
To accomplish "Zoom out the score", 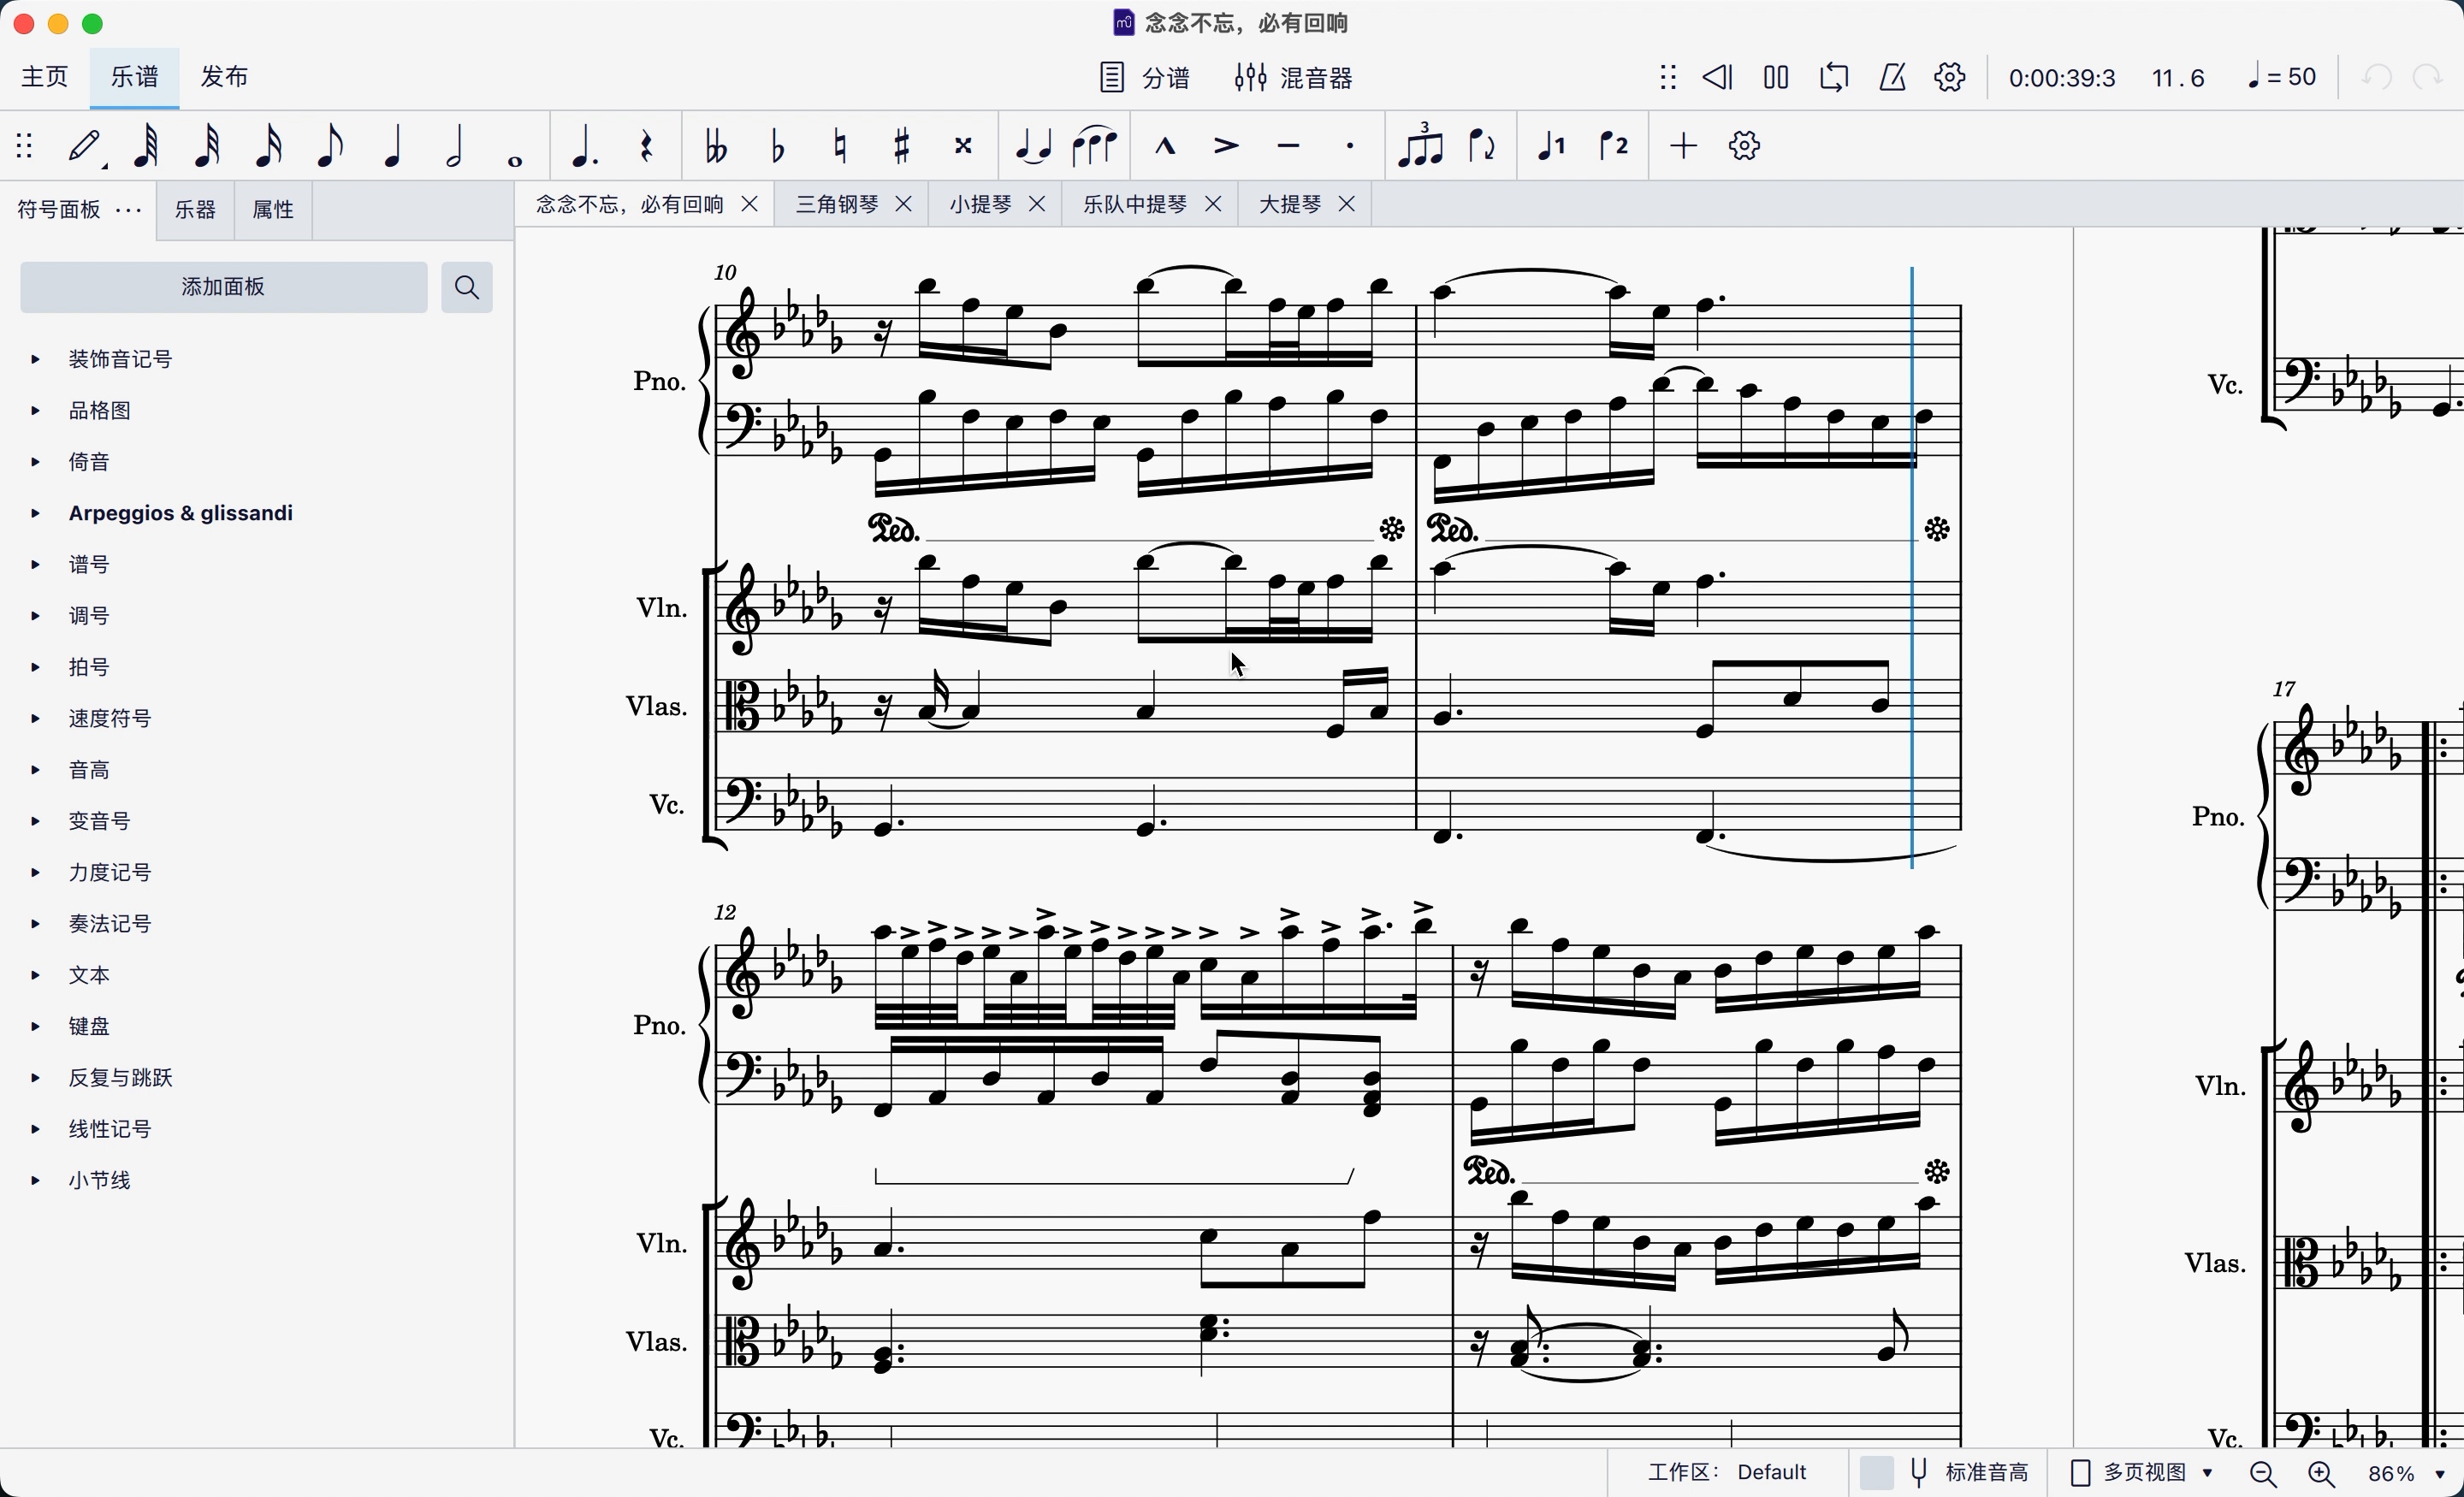I will coord(2263,1474).
